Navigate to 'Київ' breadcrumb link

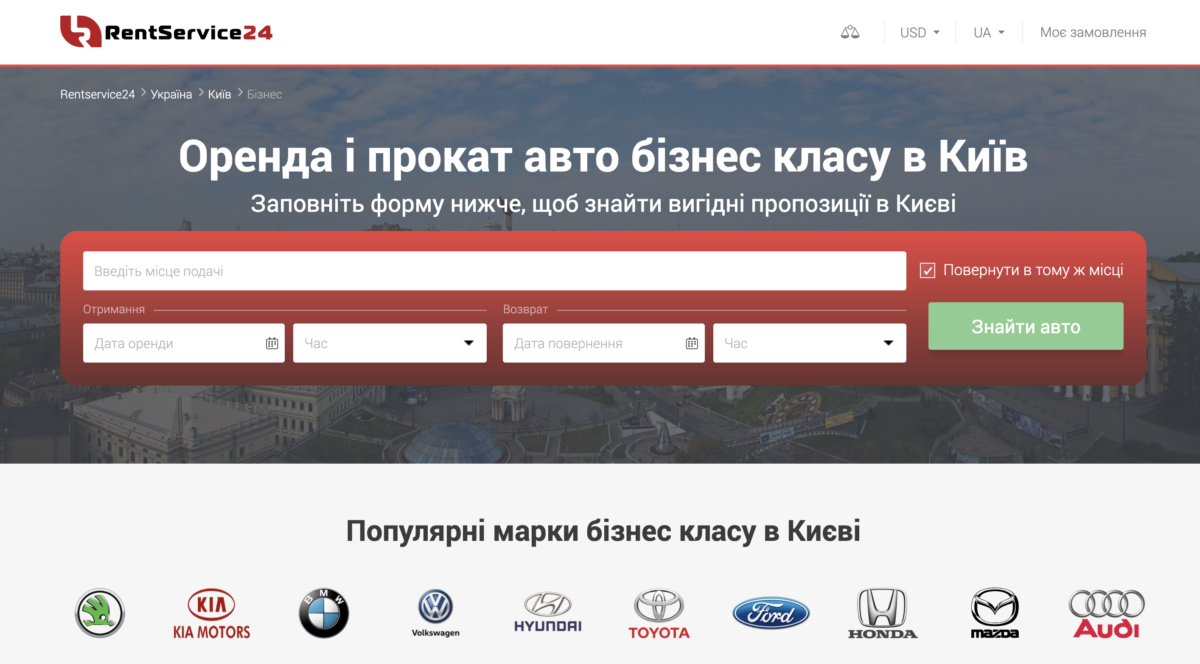[219, 94]
